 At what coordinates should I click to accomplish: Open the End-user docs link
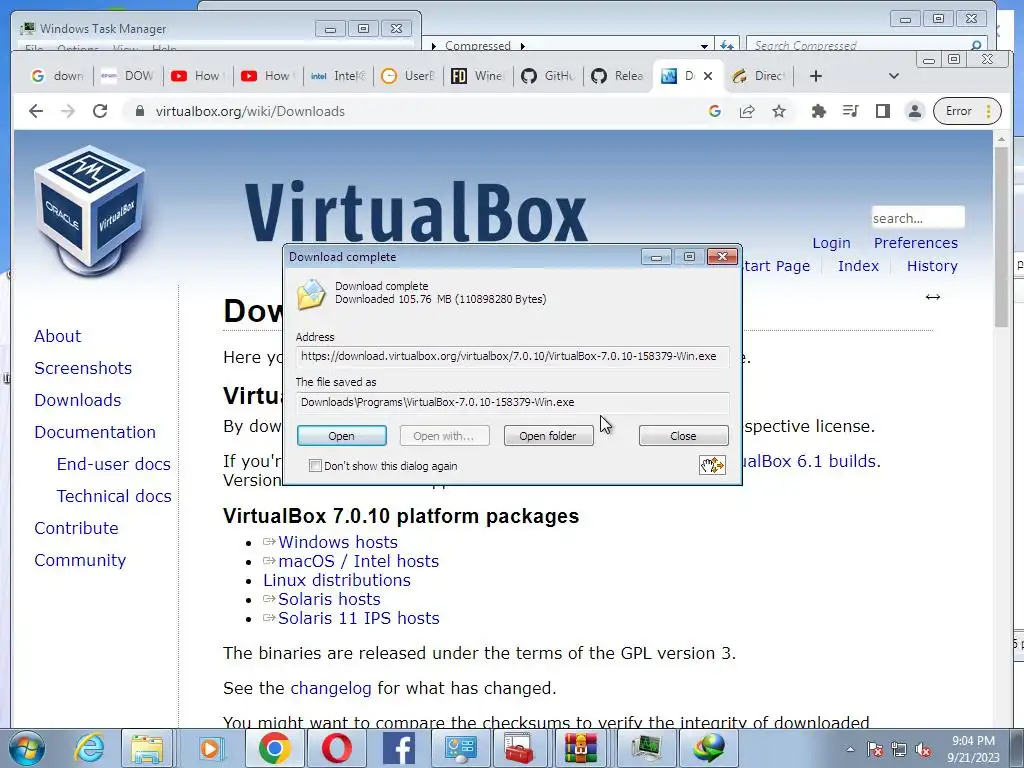point(114,464)
